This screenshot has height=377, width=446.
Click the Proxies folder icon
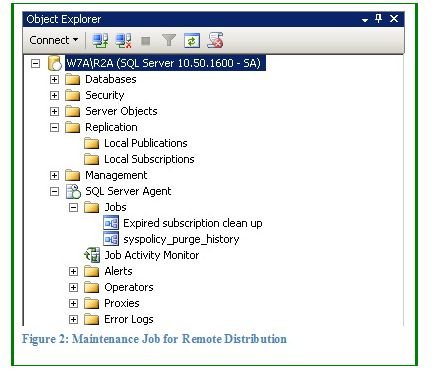click(92, 303)
